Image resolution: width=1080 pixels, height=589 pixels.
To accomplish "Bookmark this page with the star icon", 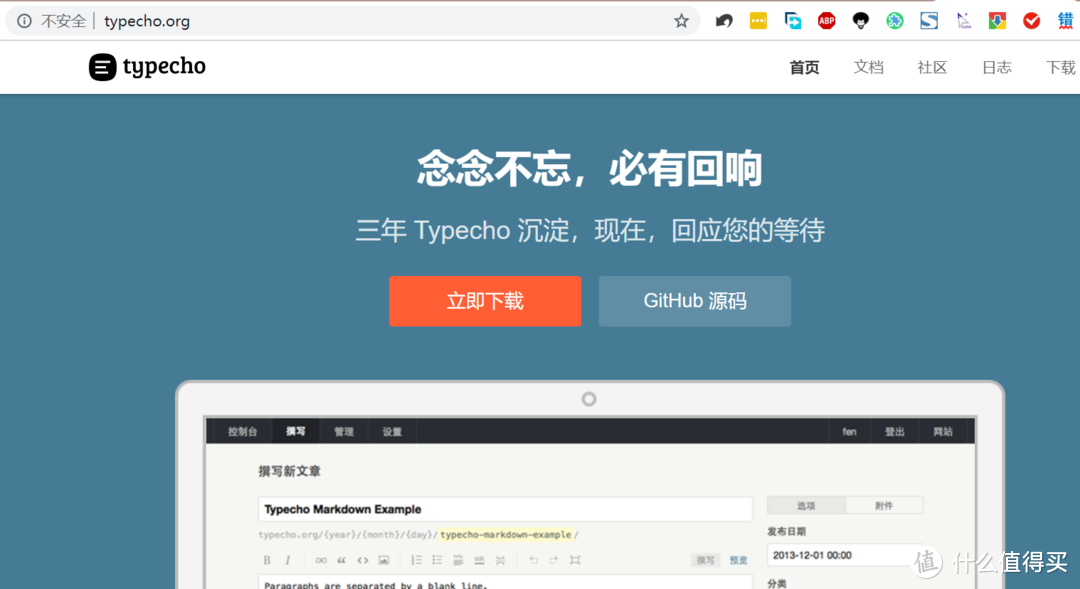I will coord(681,21).
